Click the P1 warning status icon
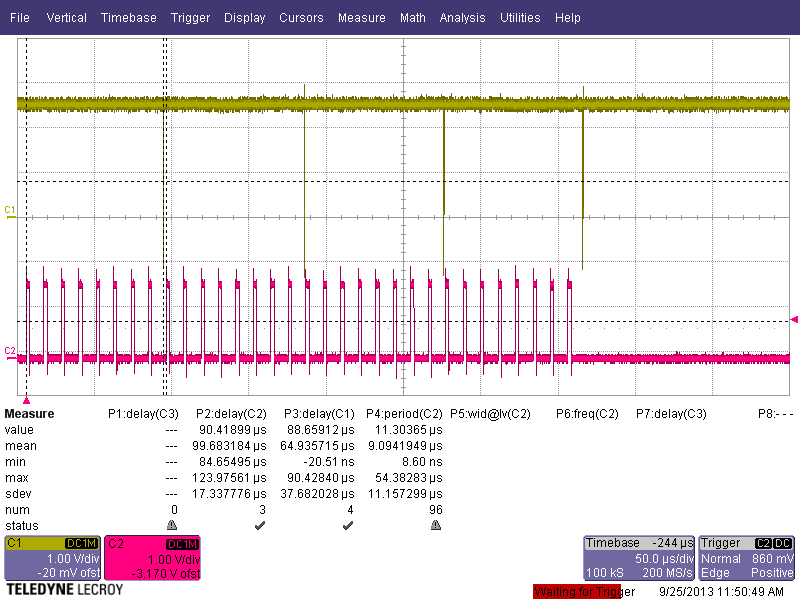This screenshot has width=800, height=600. point(171,525)
